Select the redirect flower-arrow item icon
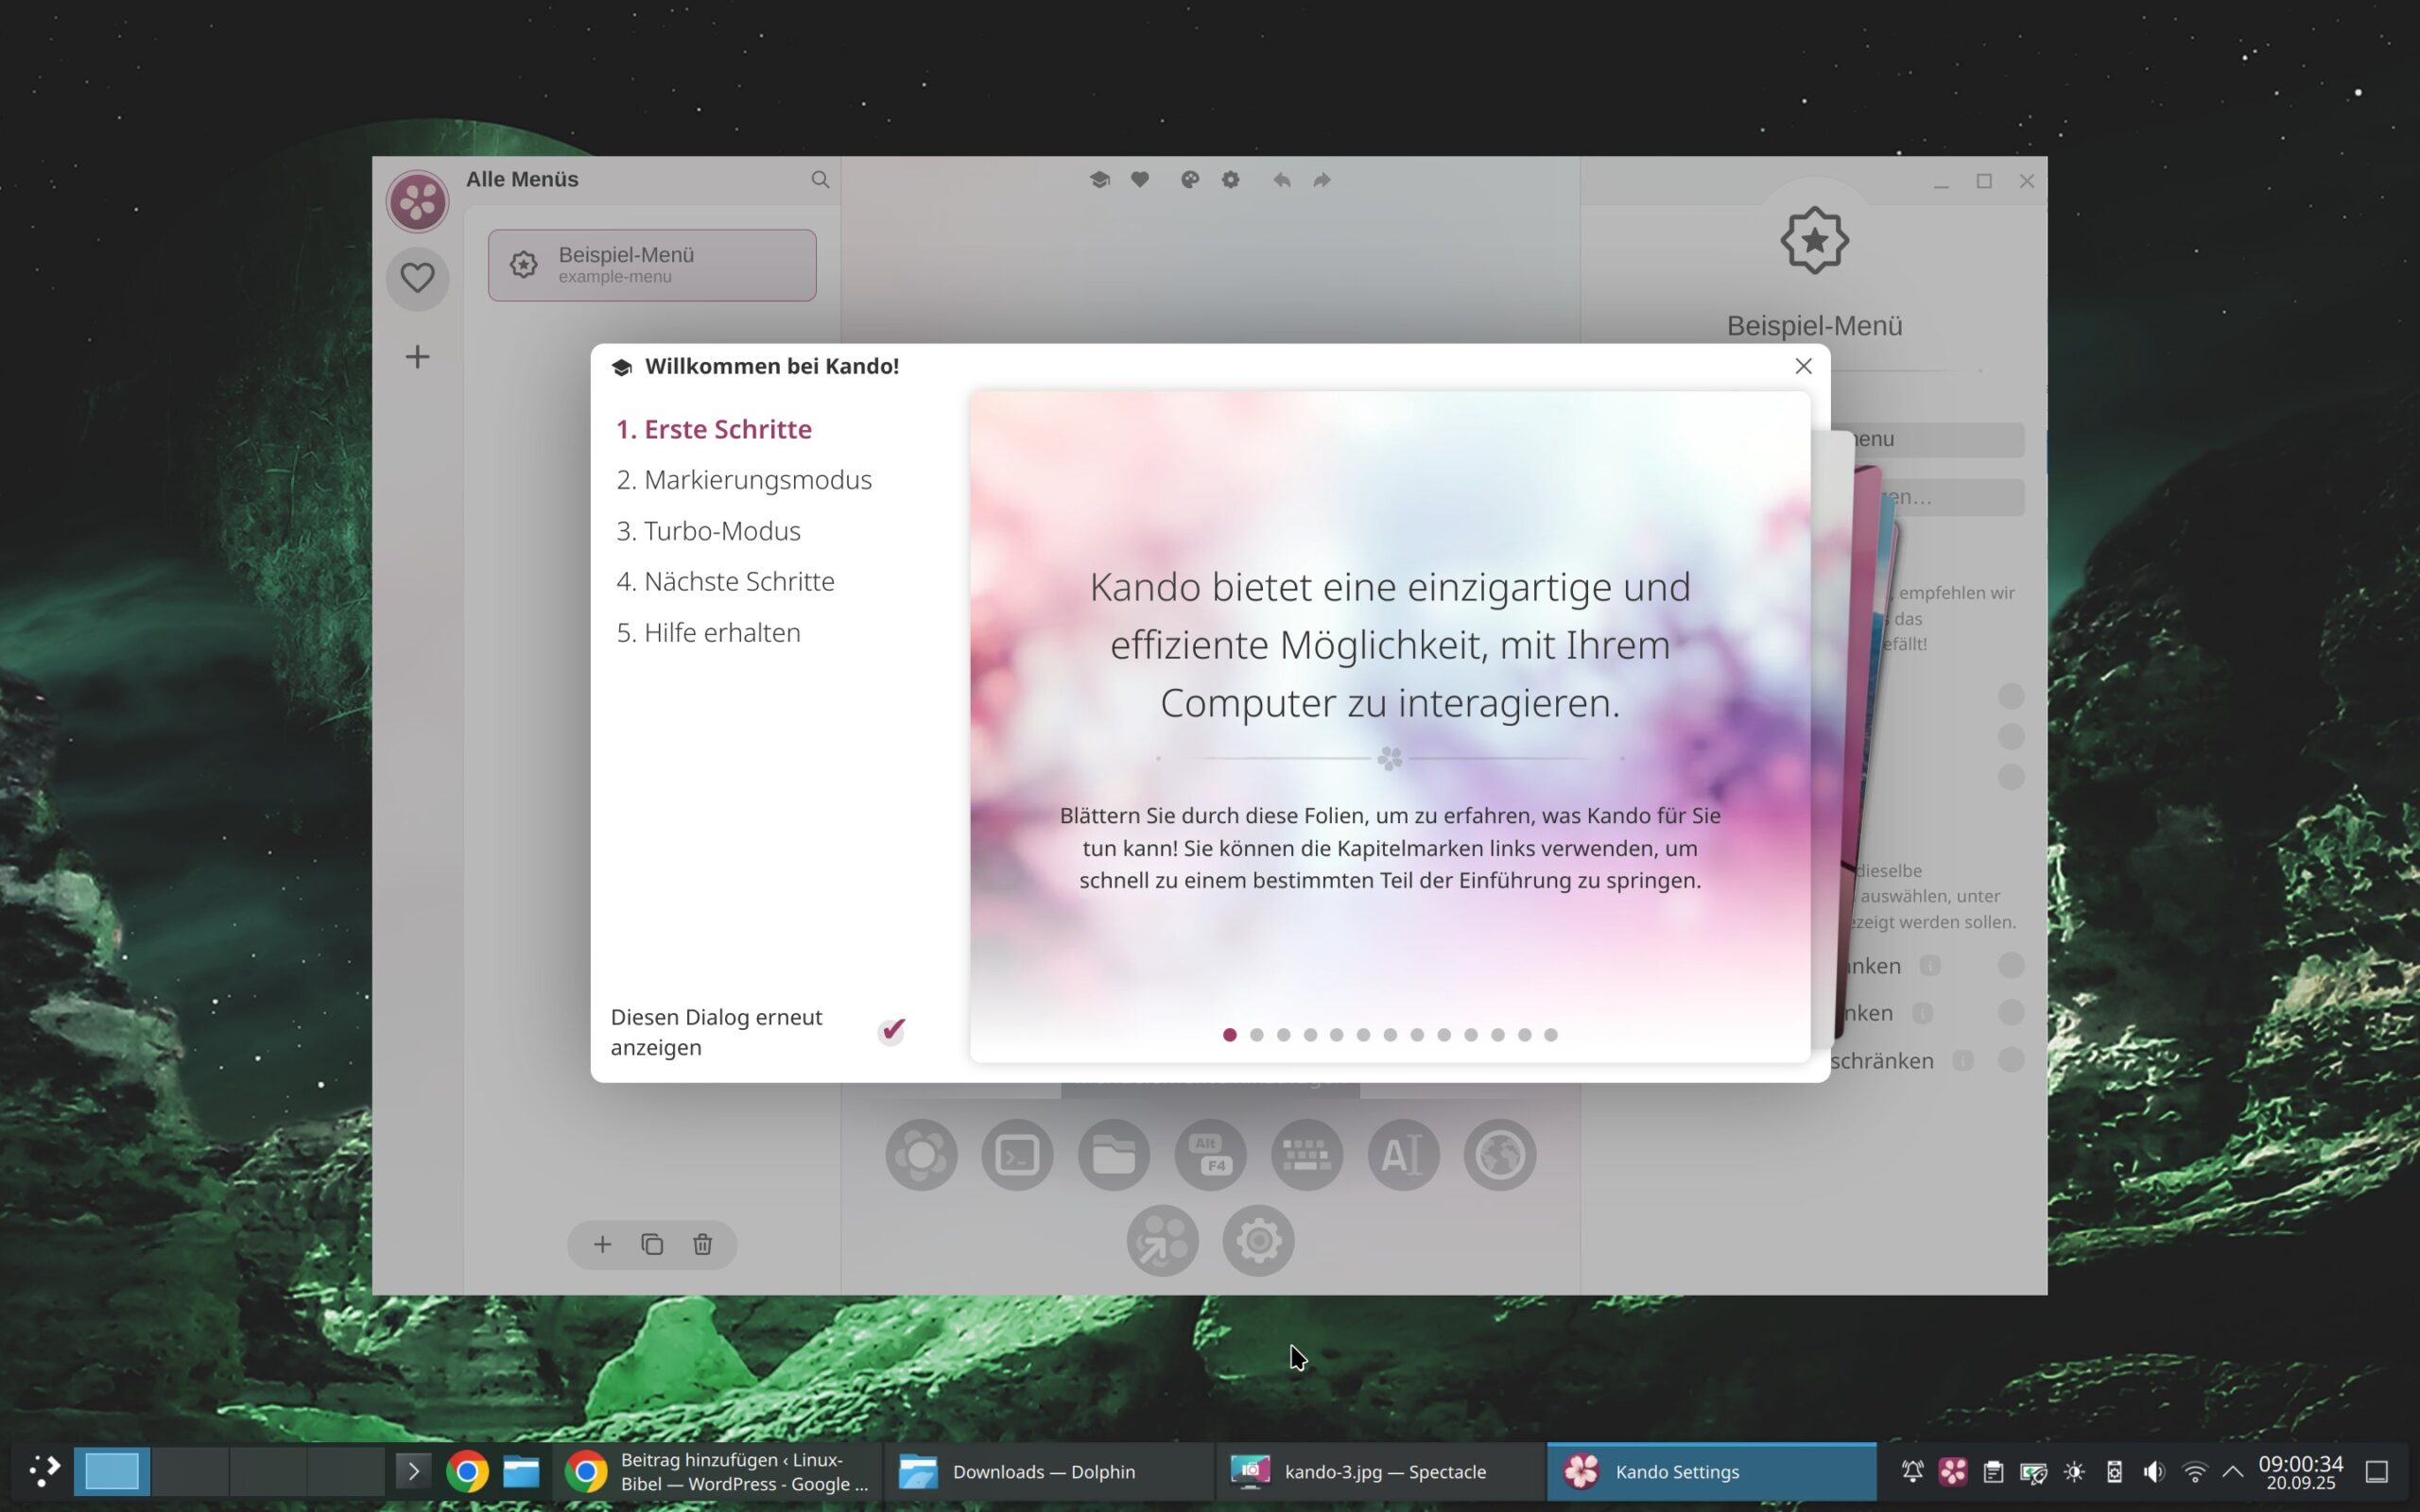2420x1512 pixels. tap(1162, 1241)
